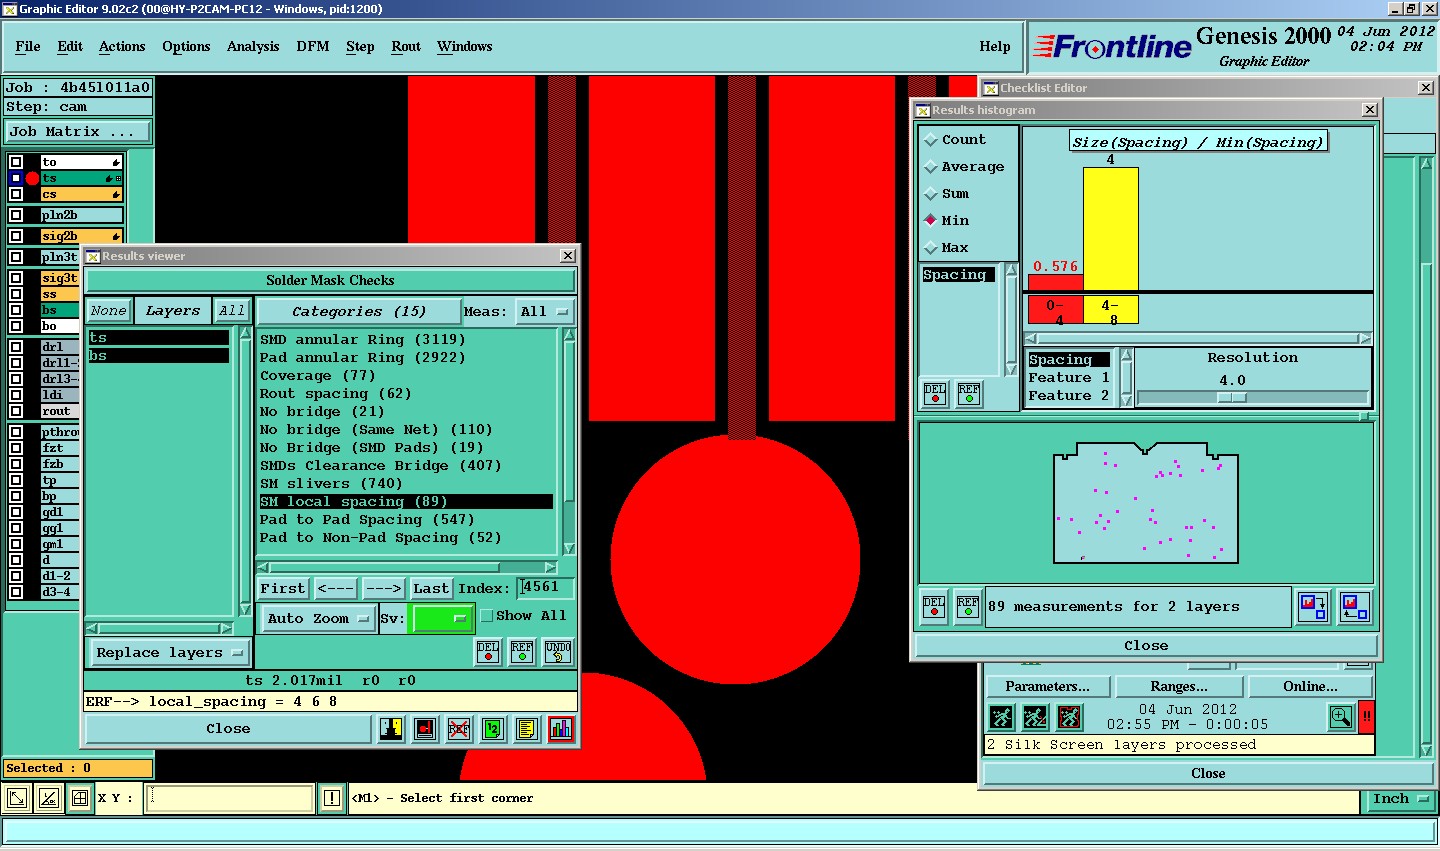Viewport: 1440px width, 851px height.
Task: Open the Actions menu
Action: (x=122, y=47)
